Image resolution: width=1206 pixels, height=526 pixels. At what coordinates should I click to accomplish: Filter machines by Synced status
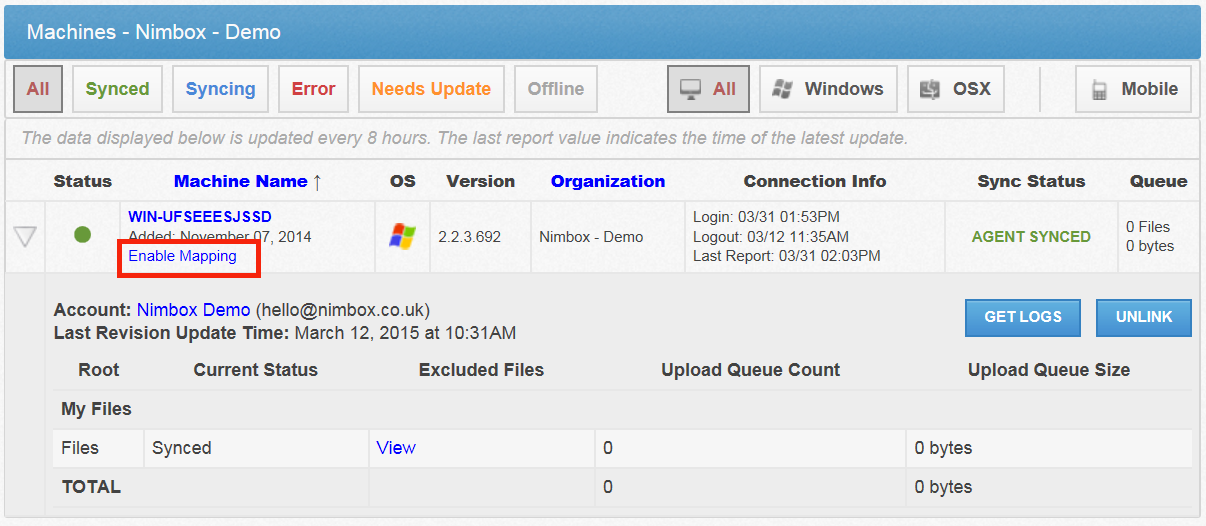pyautogui.click(x=117, y=89)
